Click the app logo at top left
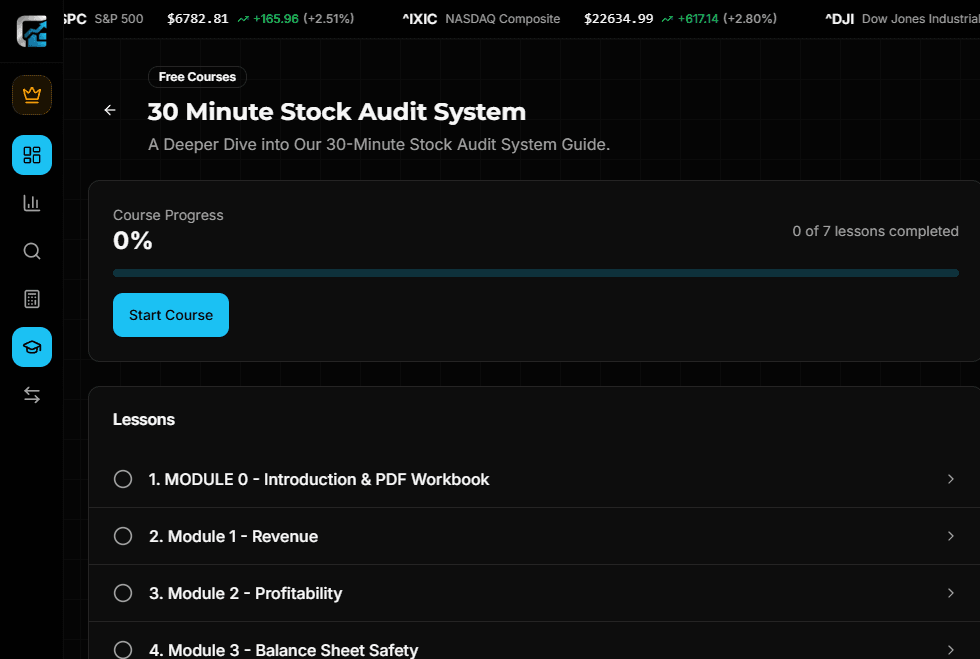 click(x=31, y=30)
